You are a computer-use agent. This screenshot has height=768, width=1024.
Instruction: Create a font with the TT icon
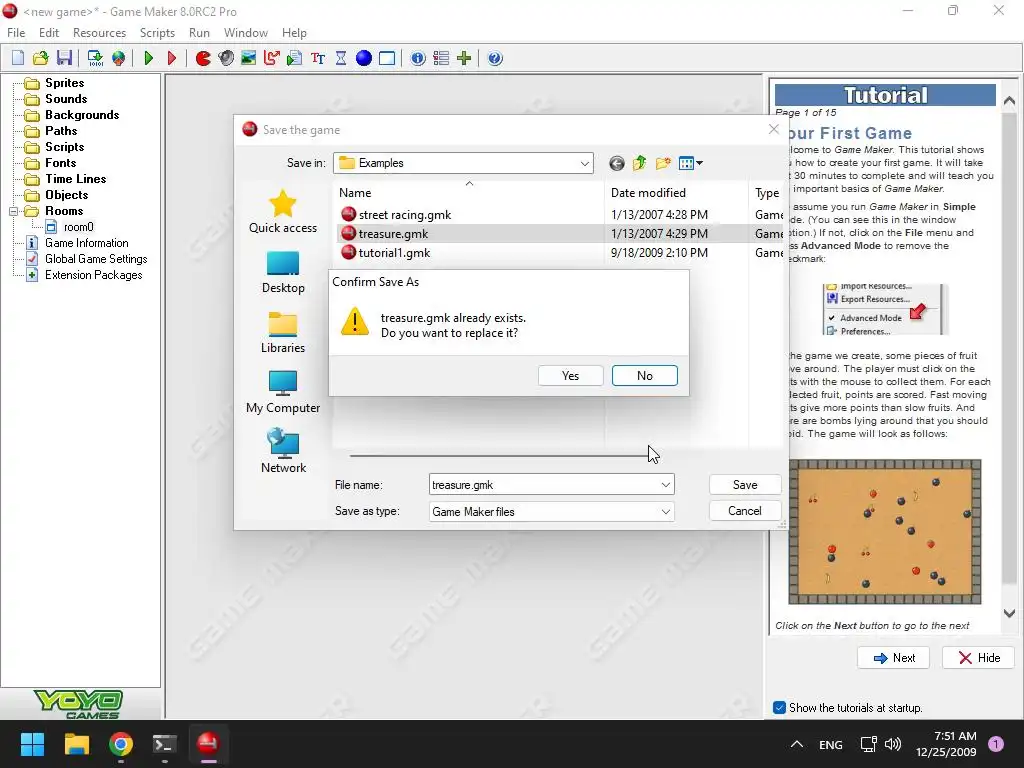pyautogui.click(x=318, y=58)
